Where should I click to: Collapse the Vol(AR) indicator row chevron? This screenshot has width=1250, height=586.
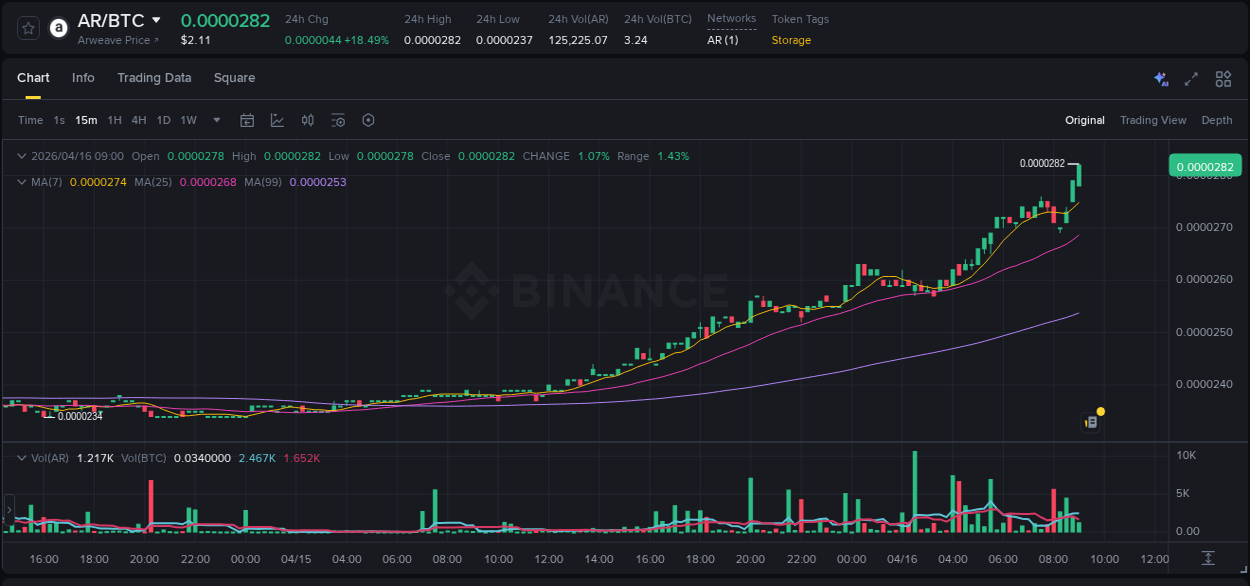tap(22, 458)
